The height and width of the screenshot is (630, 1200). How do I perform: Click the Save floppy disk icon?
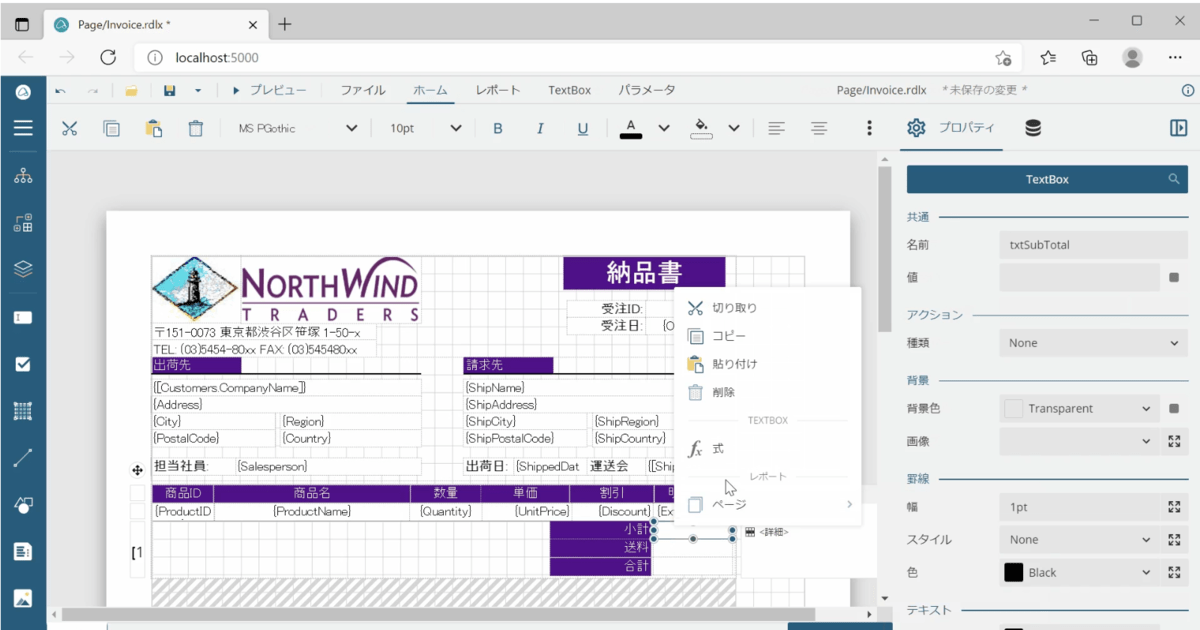[169, 90]
